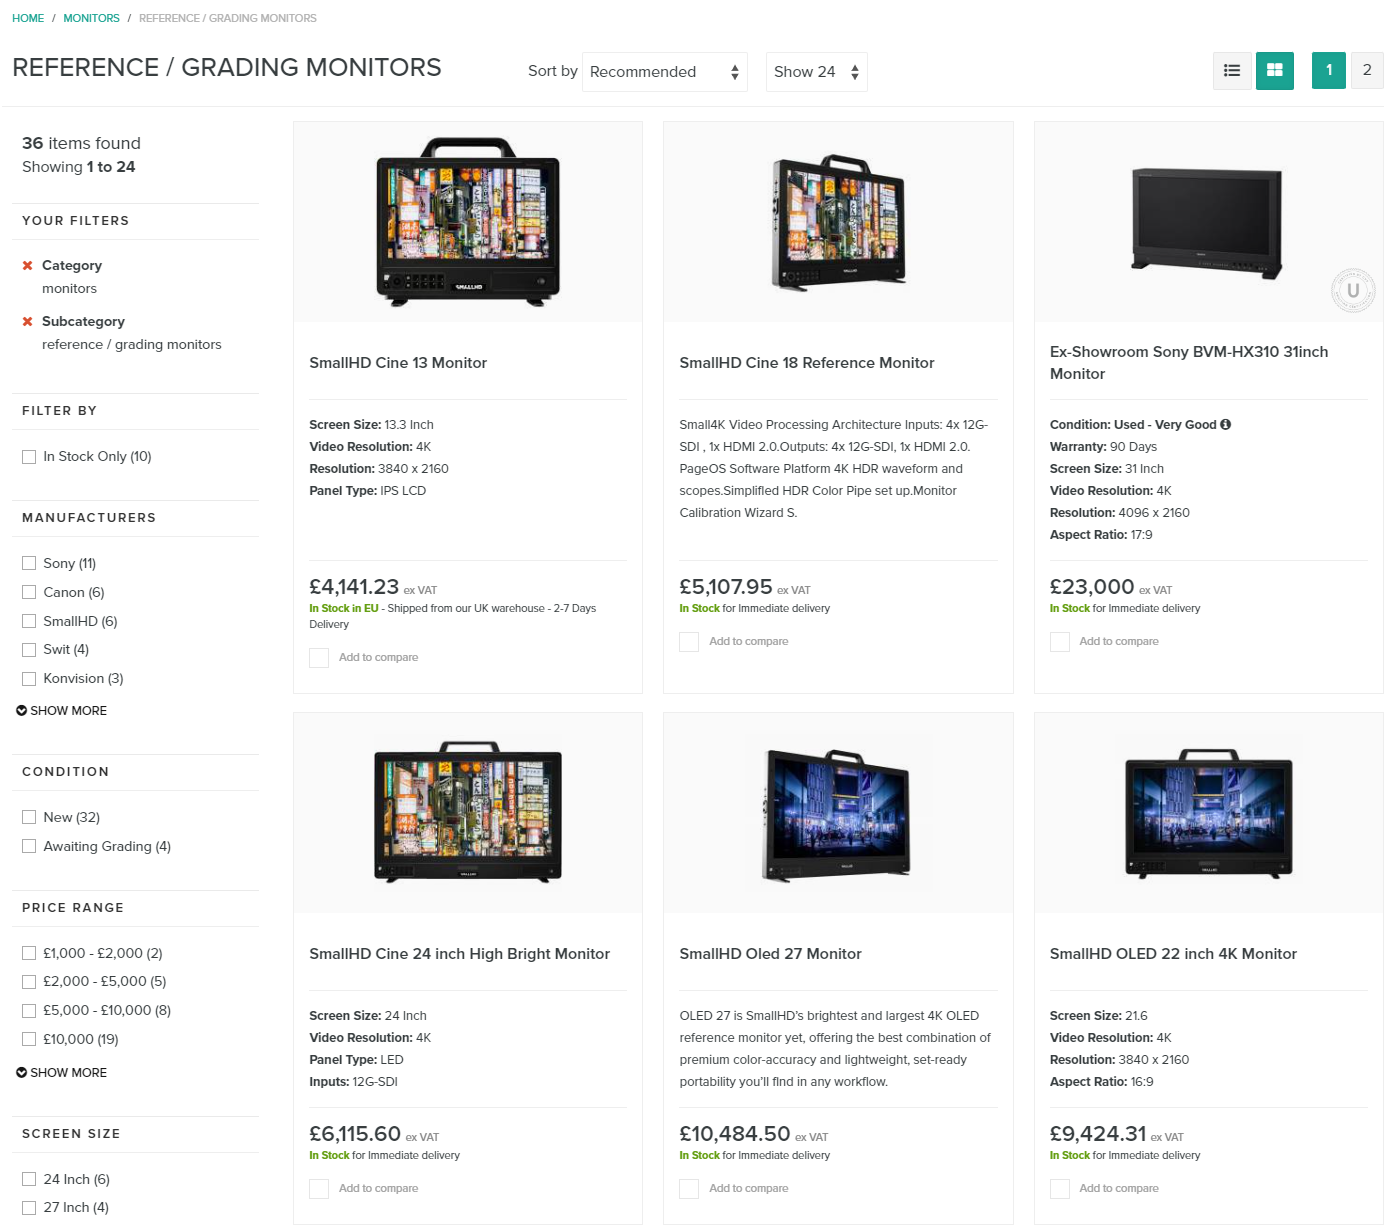The image size is (1396, 1225).
Task: Tick the In Stock Only checkbox
Action: (x=29, y=457)
